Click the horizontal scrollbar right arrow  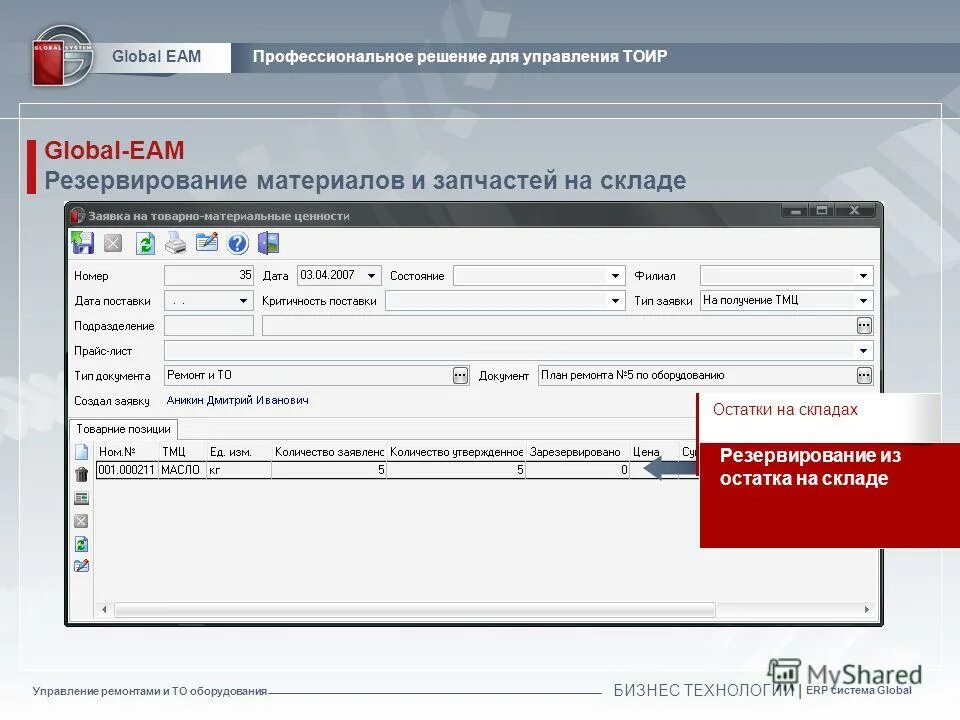click(x=866, y=609)
